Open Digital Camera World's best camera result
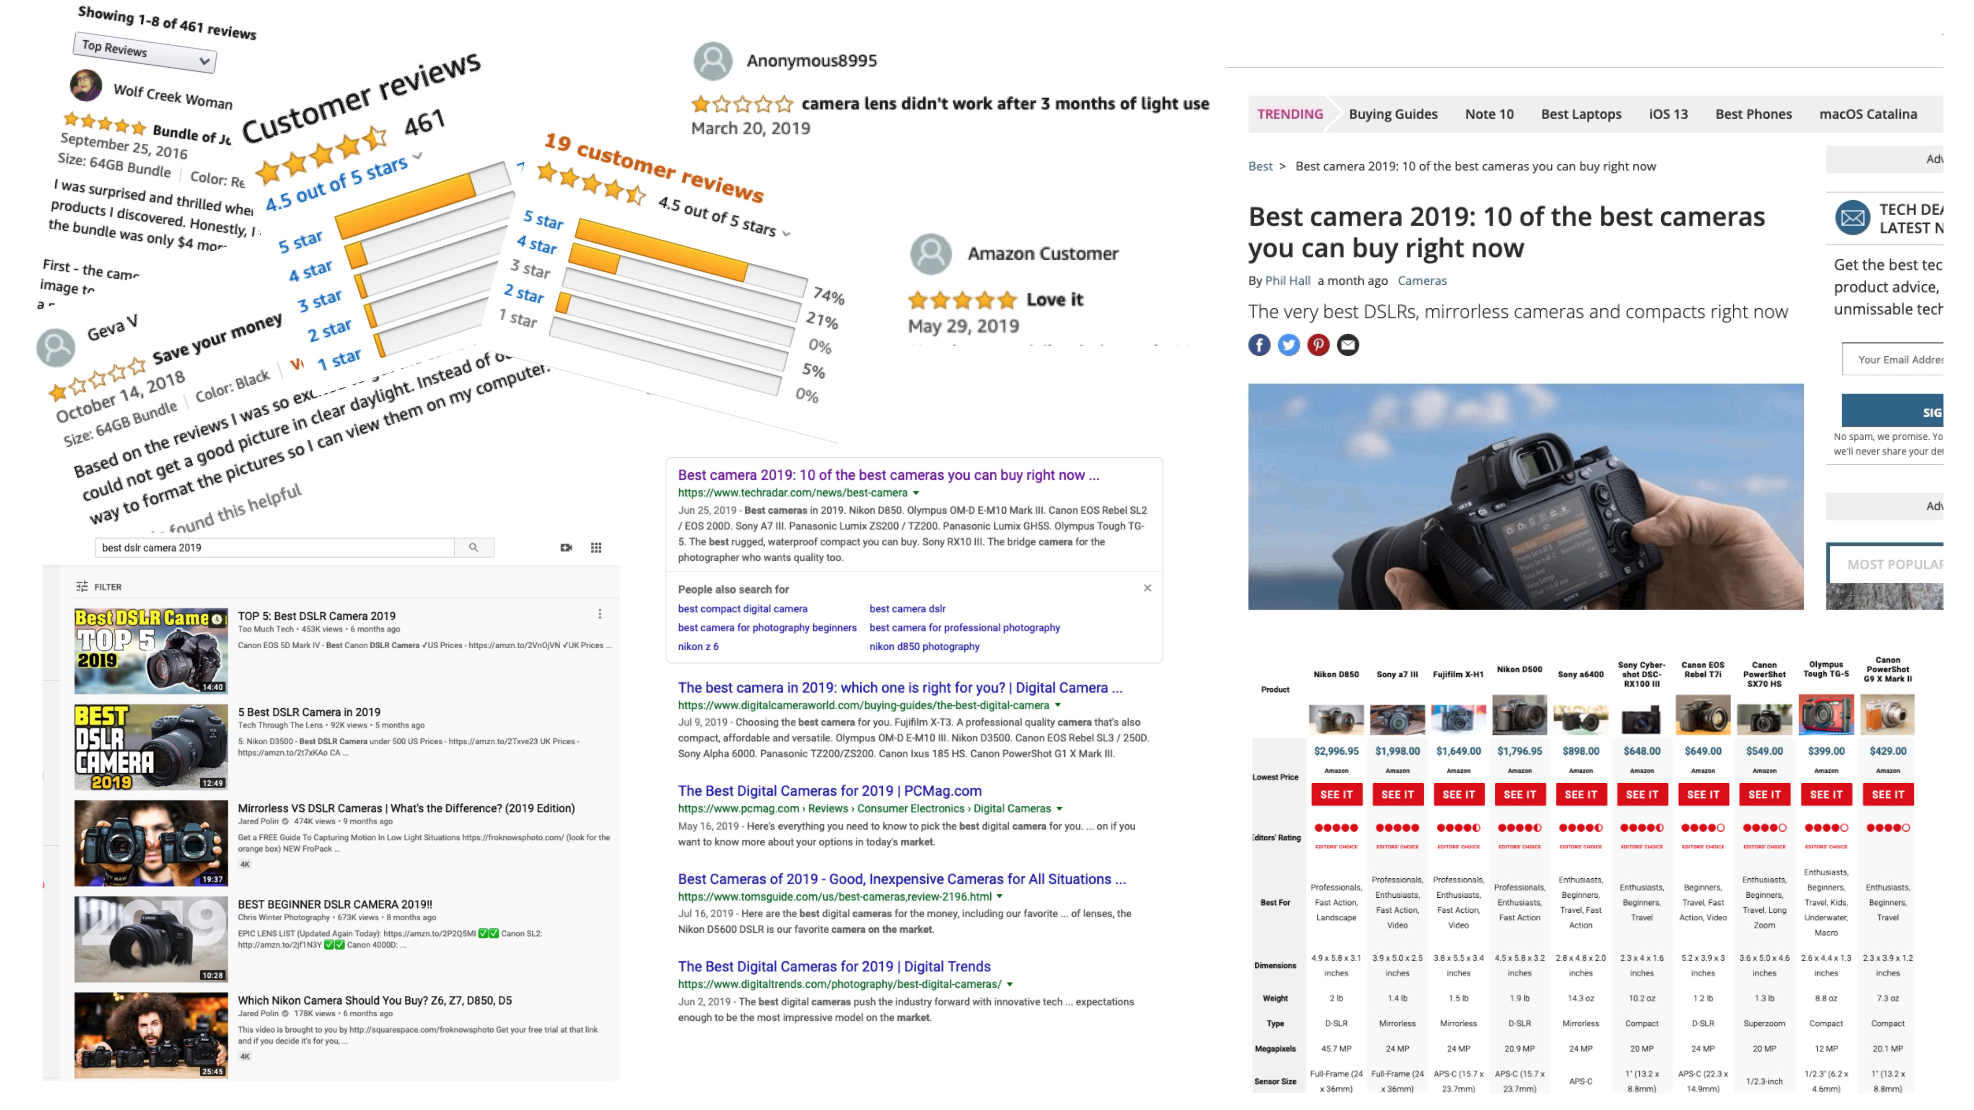Image resolution: width=1974 pixels, height=1110 pixels. click(900, 688)
